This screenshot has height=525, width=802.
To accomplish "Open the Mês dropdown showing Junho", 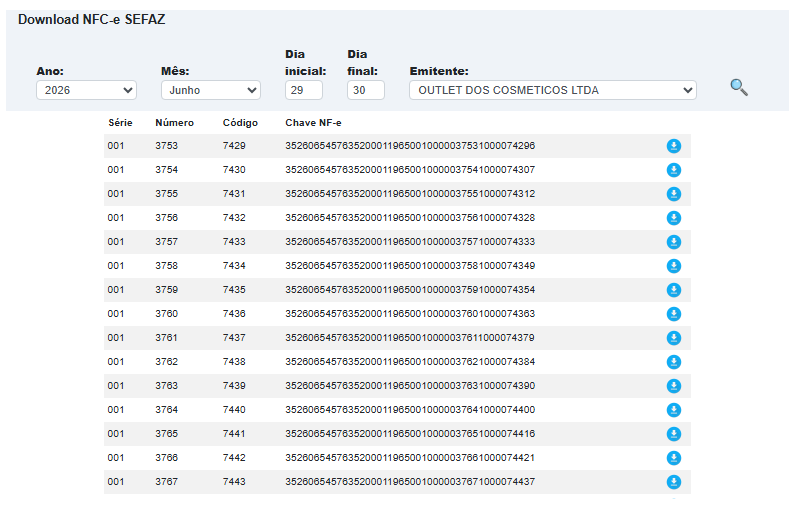I will 211,90.
